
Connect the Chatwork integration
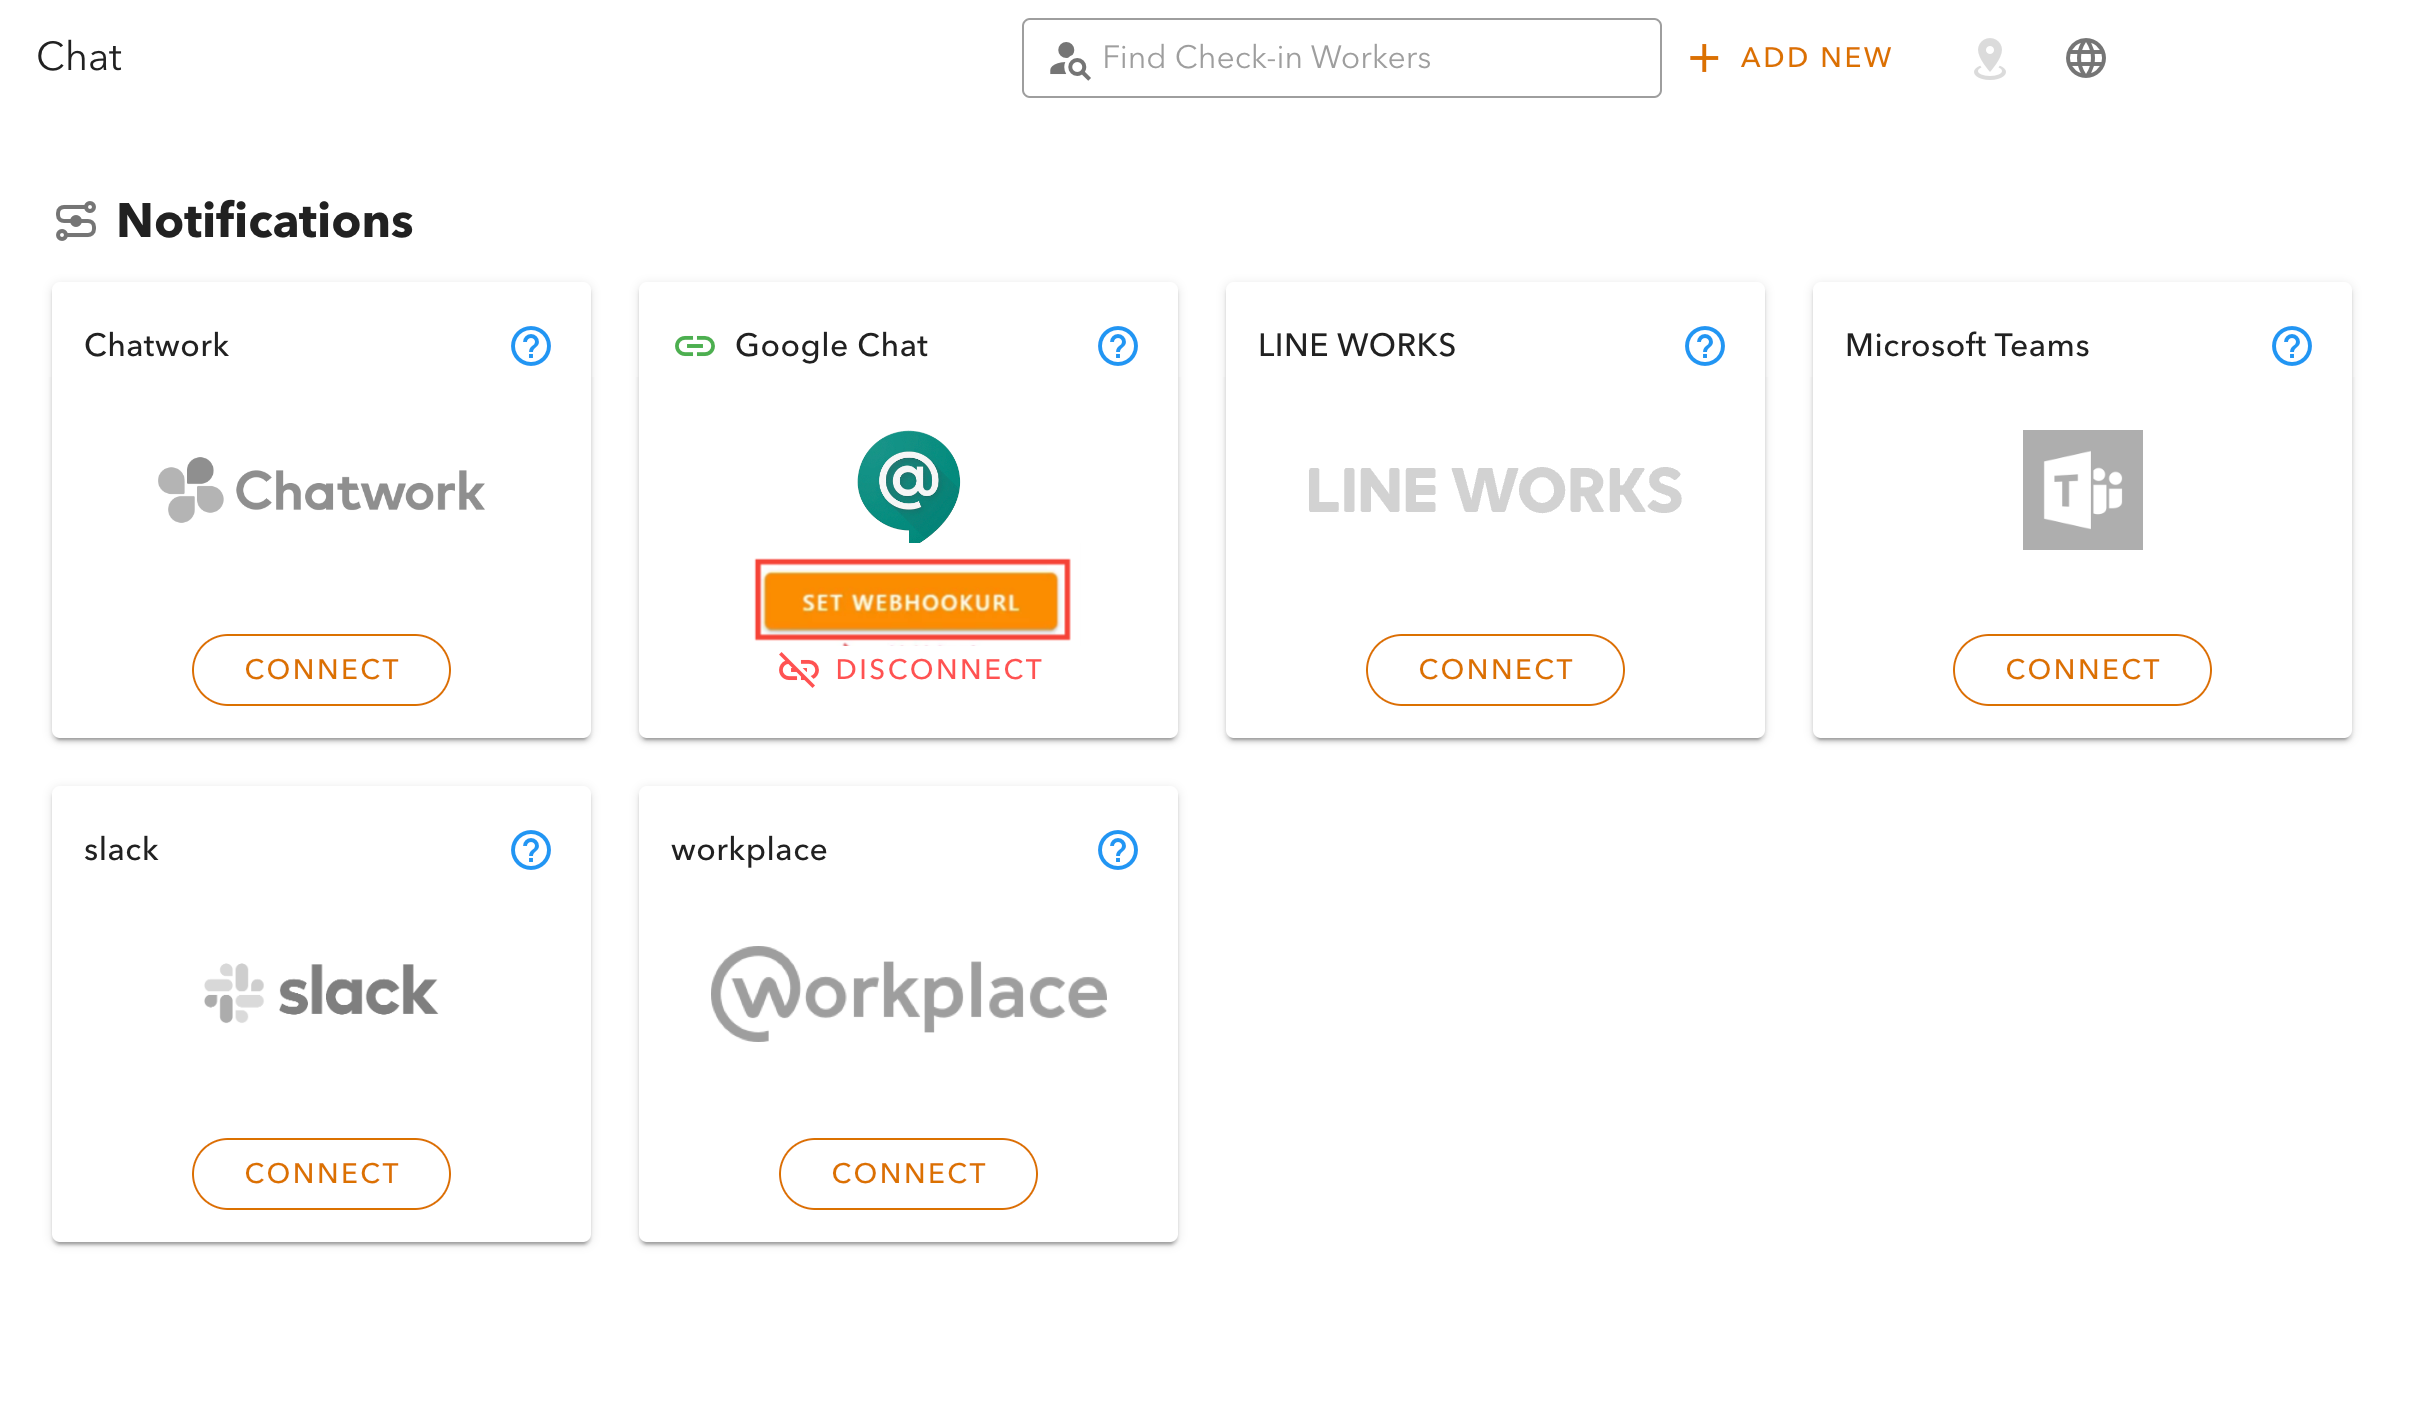pyautogui.click(x=321, y=669)
